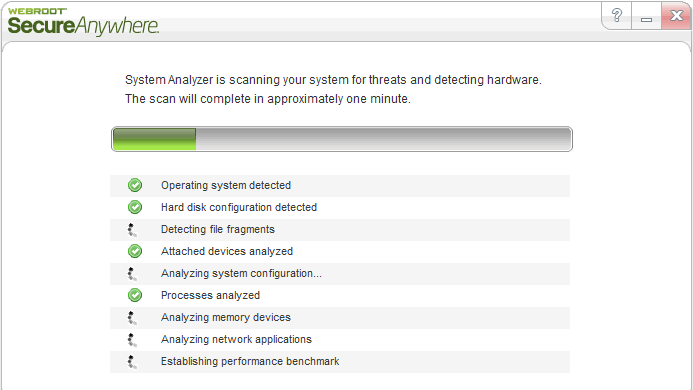Viewport: 693px width, 390px height.
Task: Click the help question mark button
Action: tap(617, 15)
